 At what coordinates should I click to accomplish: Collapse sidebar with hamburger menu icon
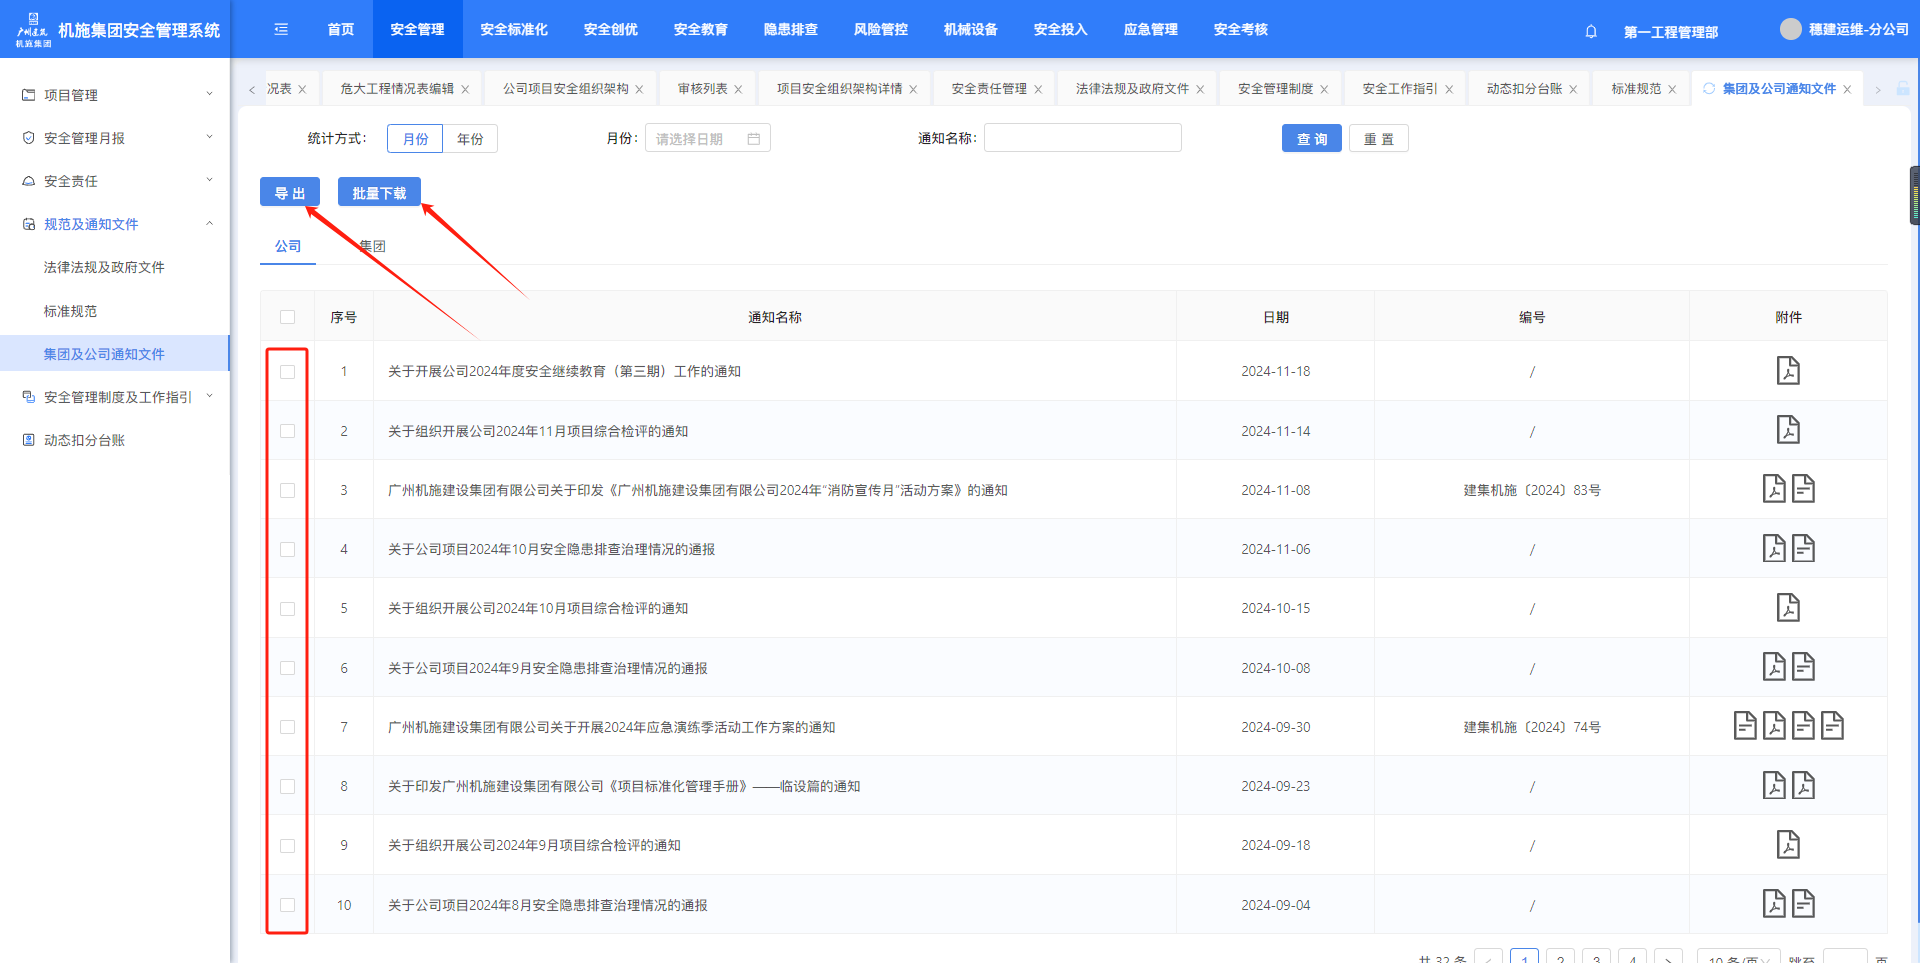tap(281, 29)
